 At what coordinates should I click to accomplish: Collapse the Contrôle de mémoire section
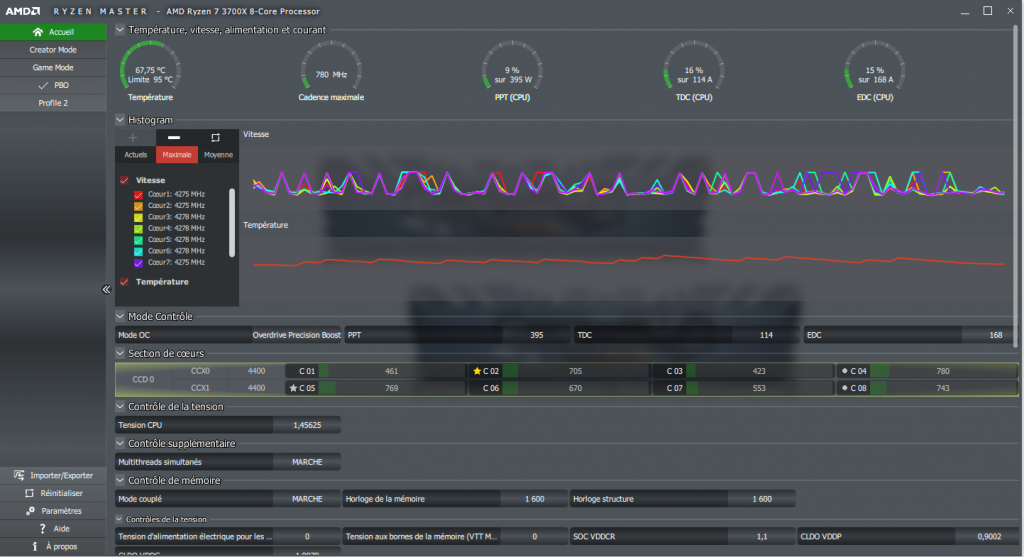tap(120, 480)
